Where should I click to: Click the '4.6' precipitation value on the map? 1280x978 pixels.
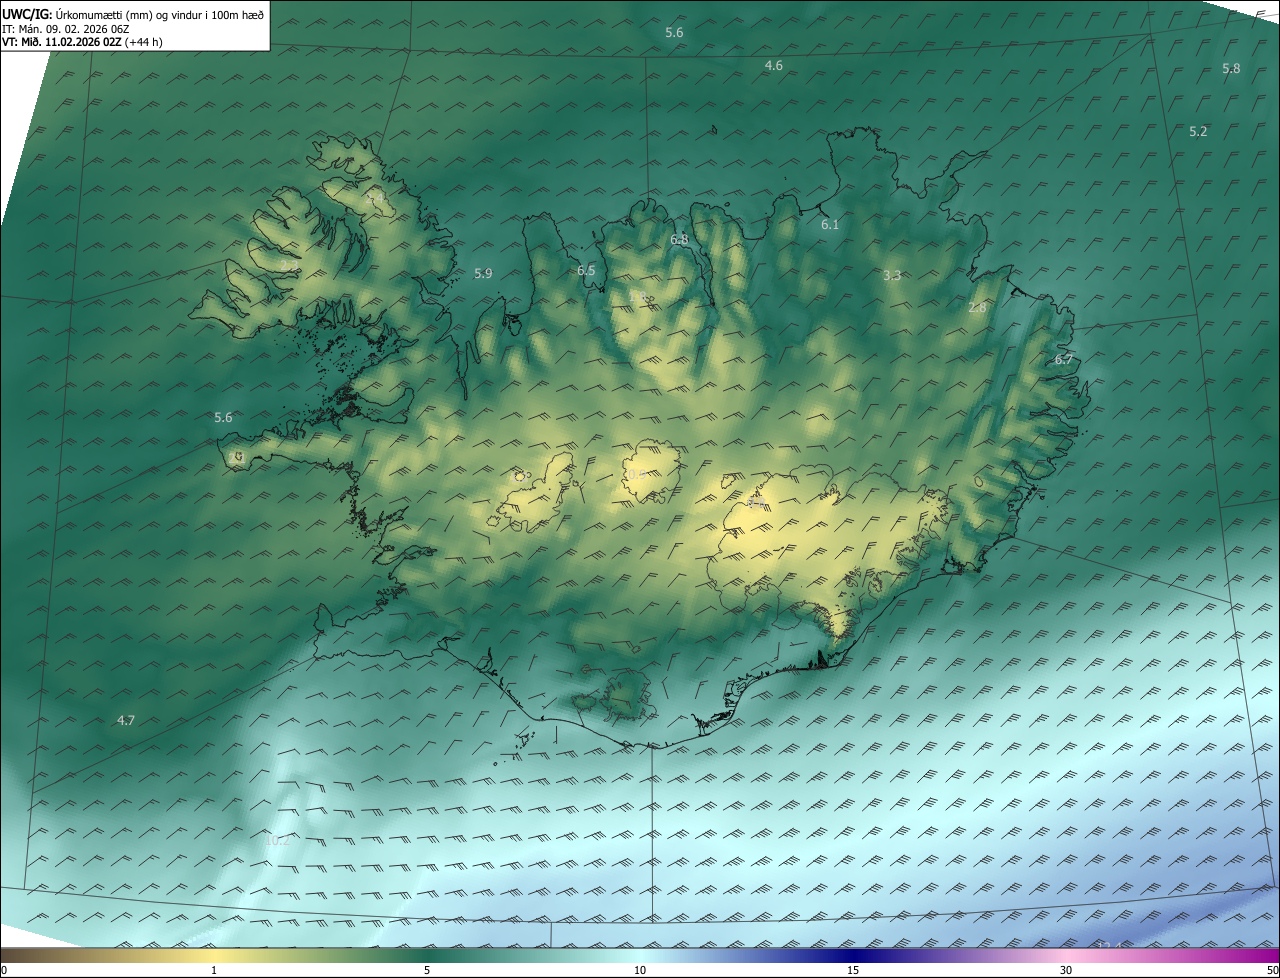coord(774,65)
